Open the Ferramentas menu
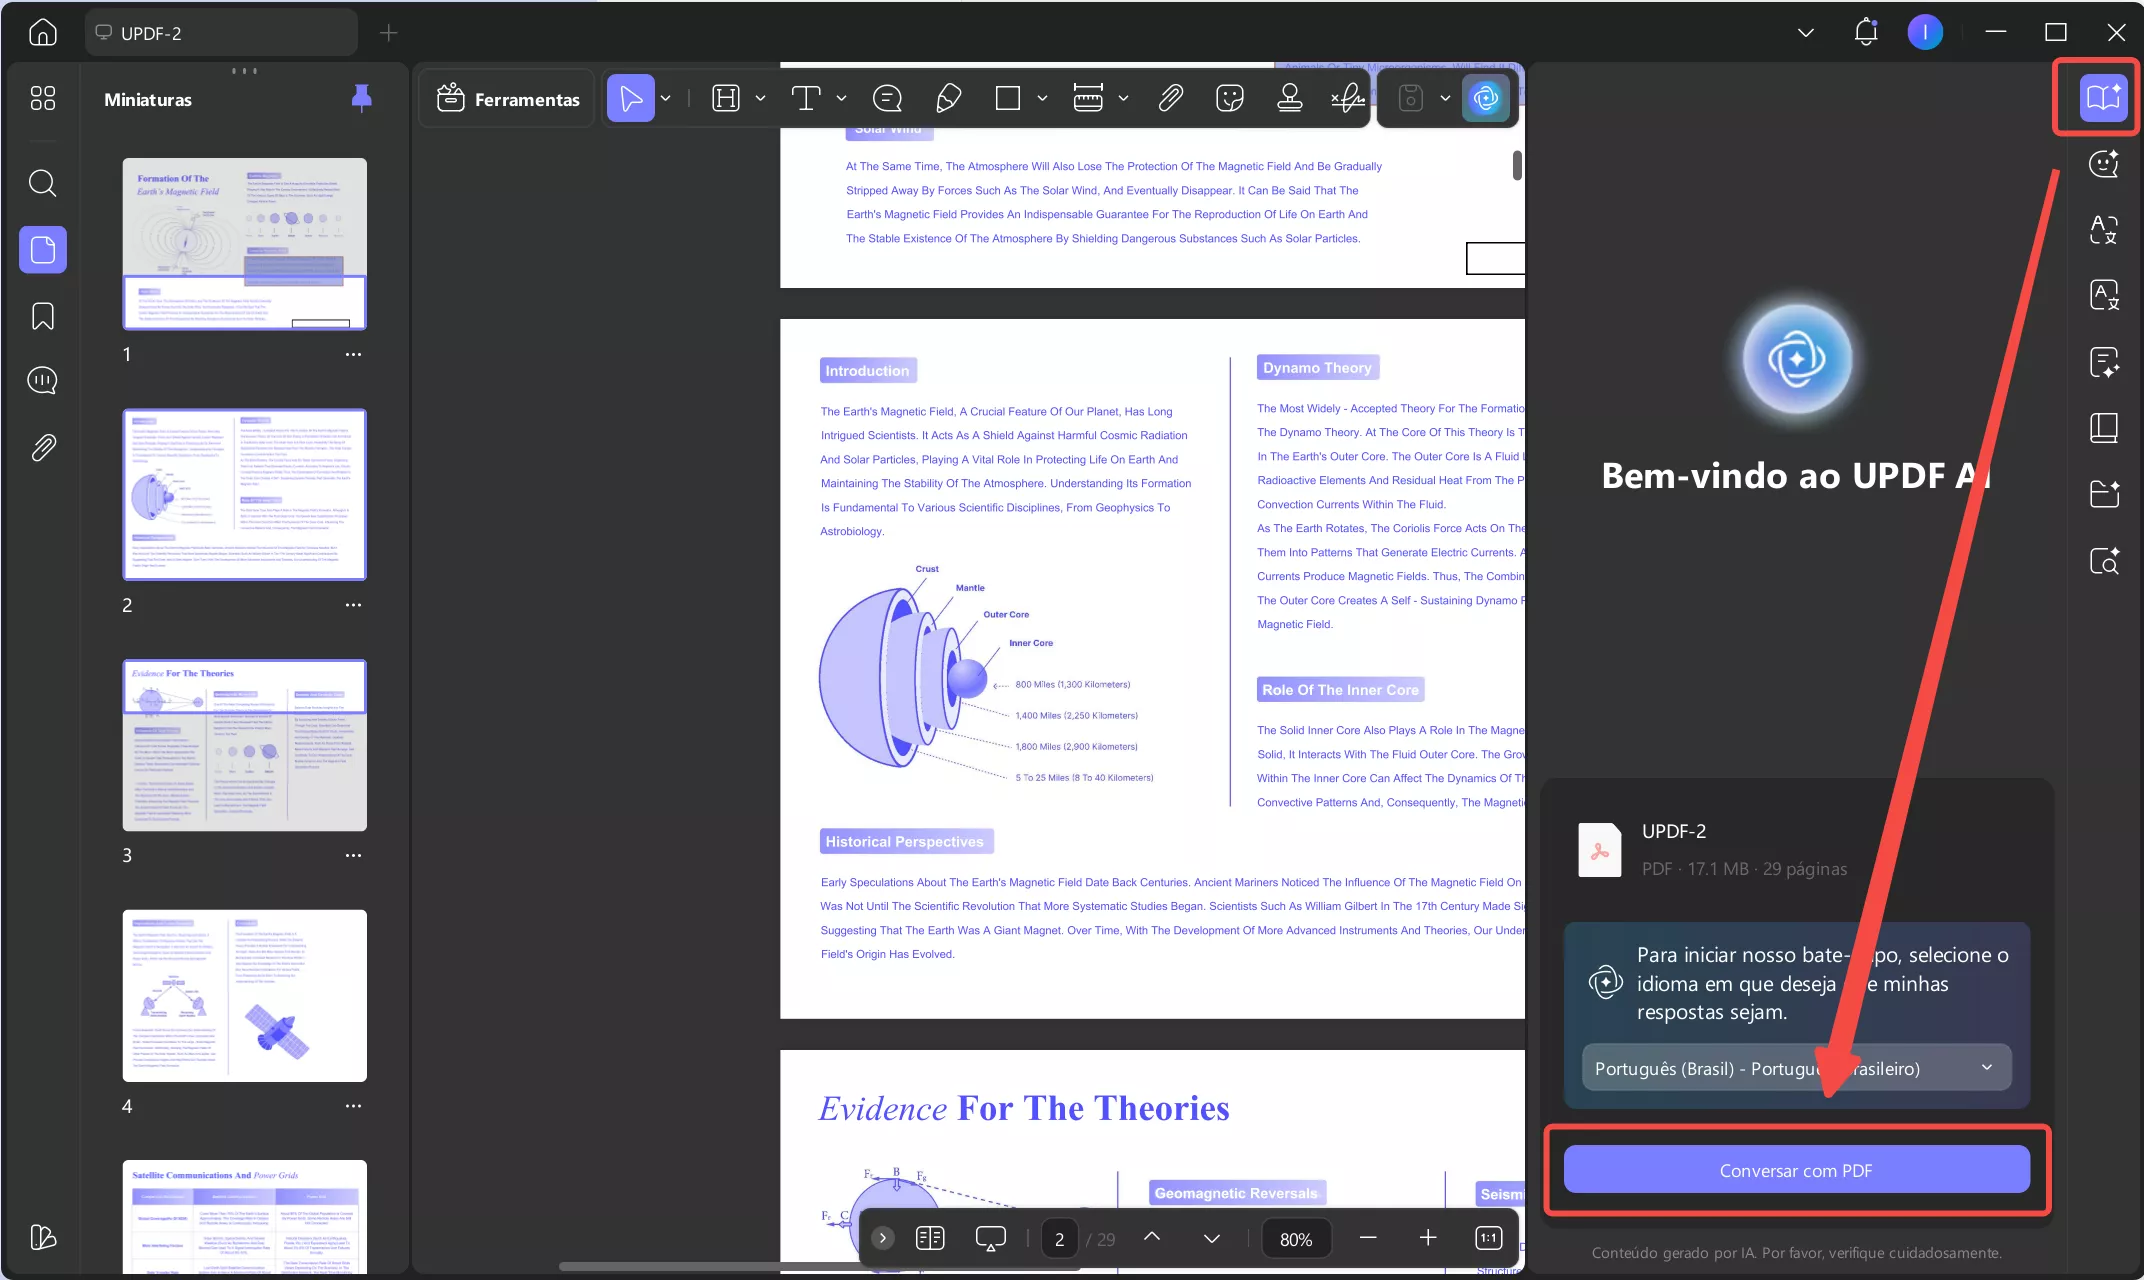Image resolution: width=2144 pixels, height=1280 pixels. [506, 98]
